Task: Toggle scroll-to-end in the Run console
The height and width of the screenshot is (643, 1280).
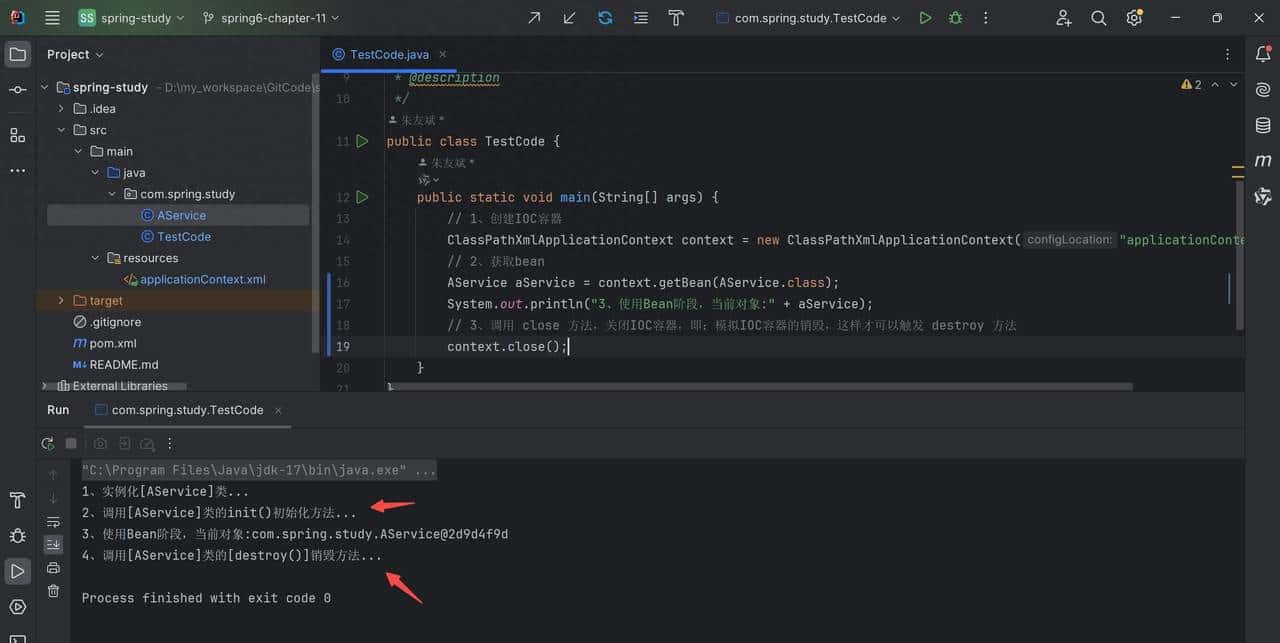Action: click(x=53, y=544)
